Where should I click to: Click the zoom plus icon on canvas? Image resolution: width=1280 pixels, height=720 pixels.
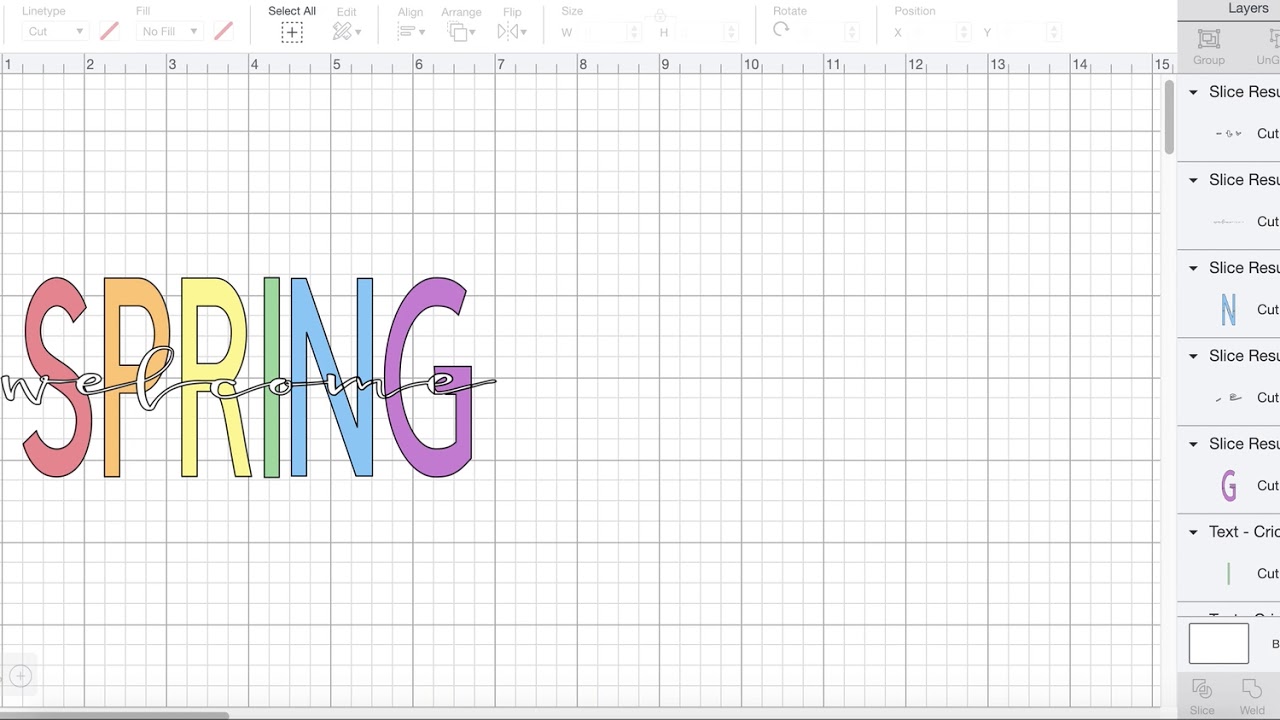pos(20,676)
